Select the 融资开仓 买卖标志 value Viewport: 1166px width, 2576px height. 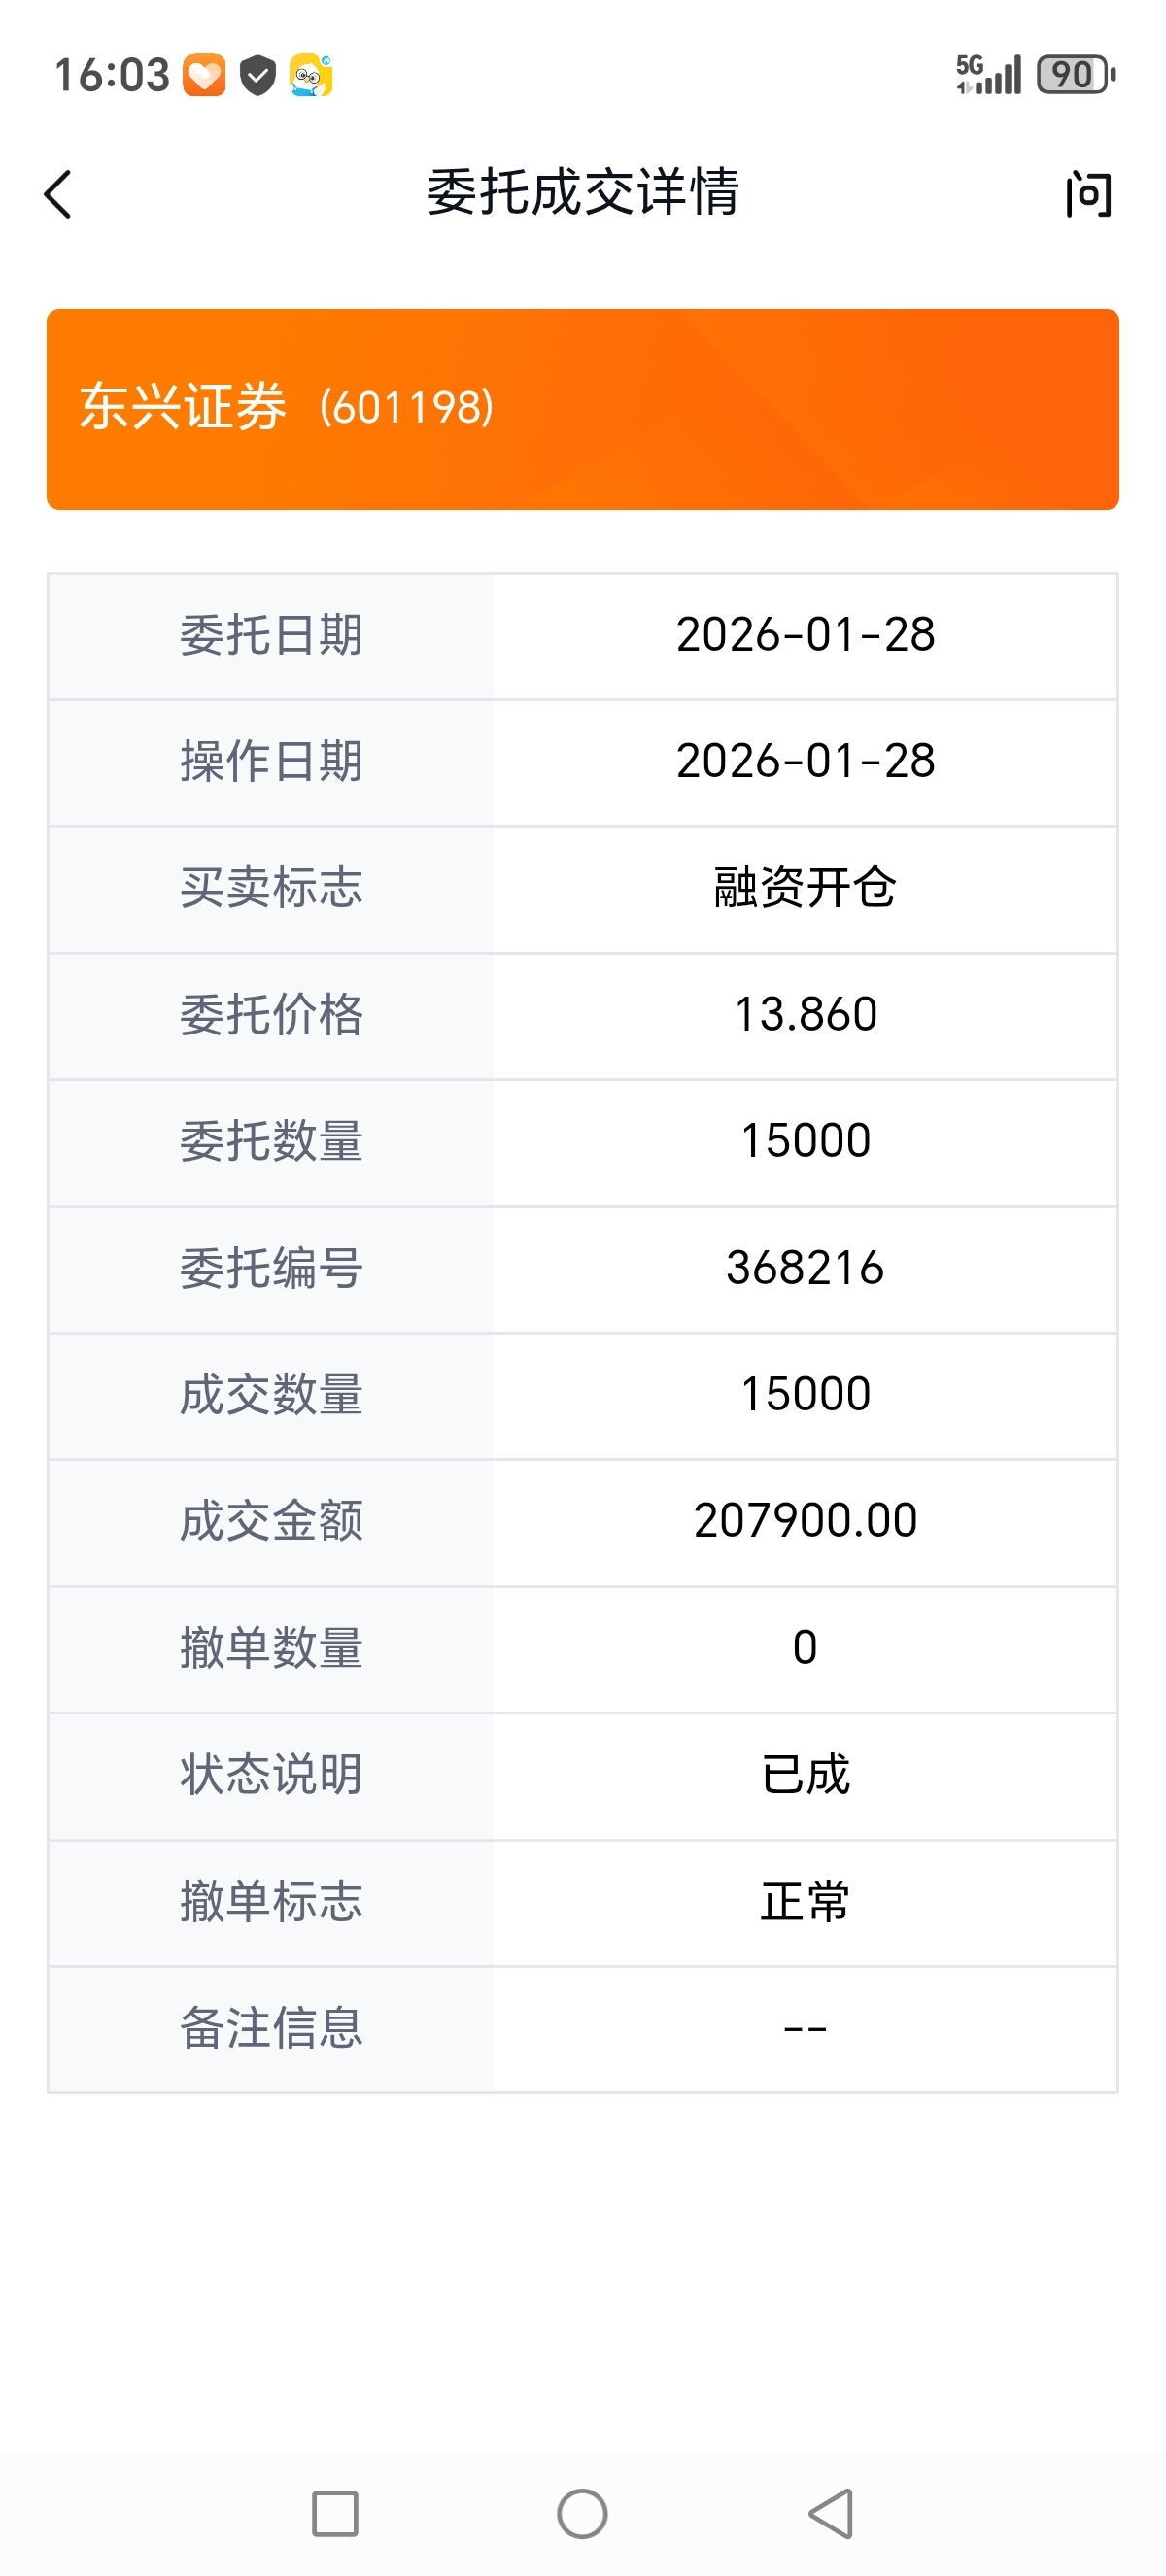[805, 888]
